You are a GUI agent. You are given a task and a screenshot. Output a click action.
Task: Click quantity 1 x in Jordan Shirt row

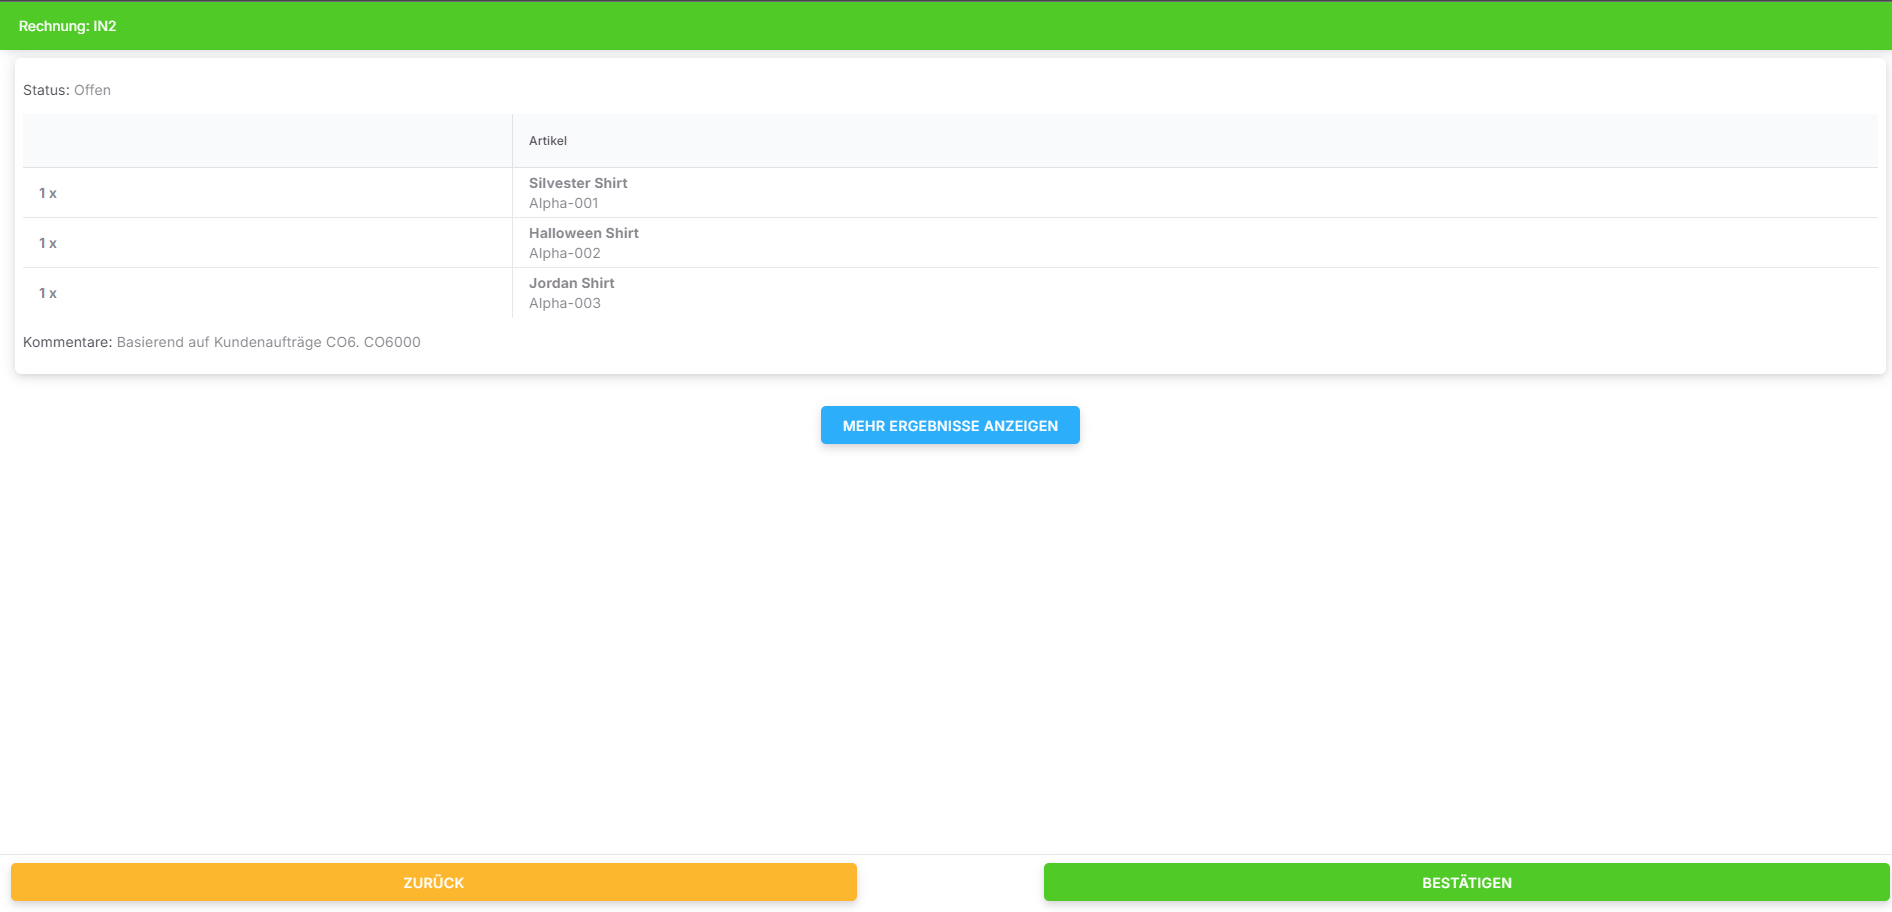pos(48,293)
